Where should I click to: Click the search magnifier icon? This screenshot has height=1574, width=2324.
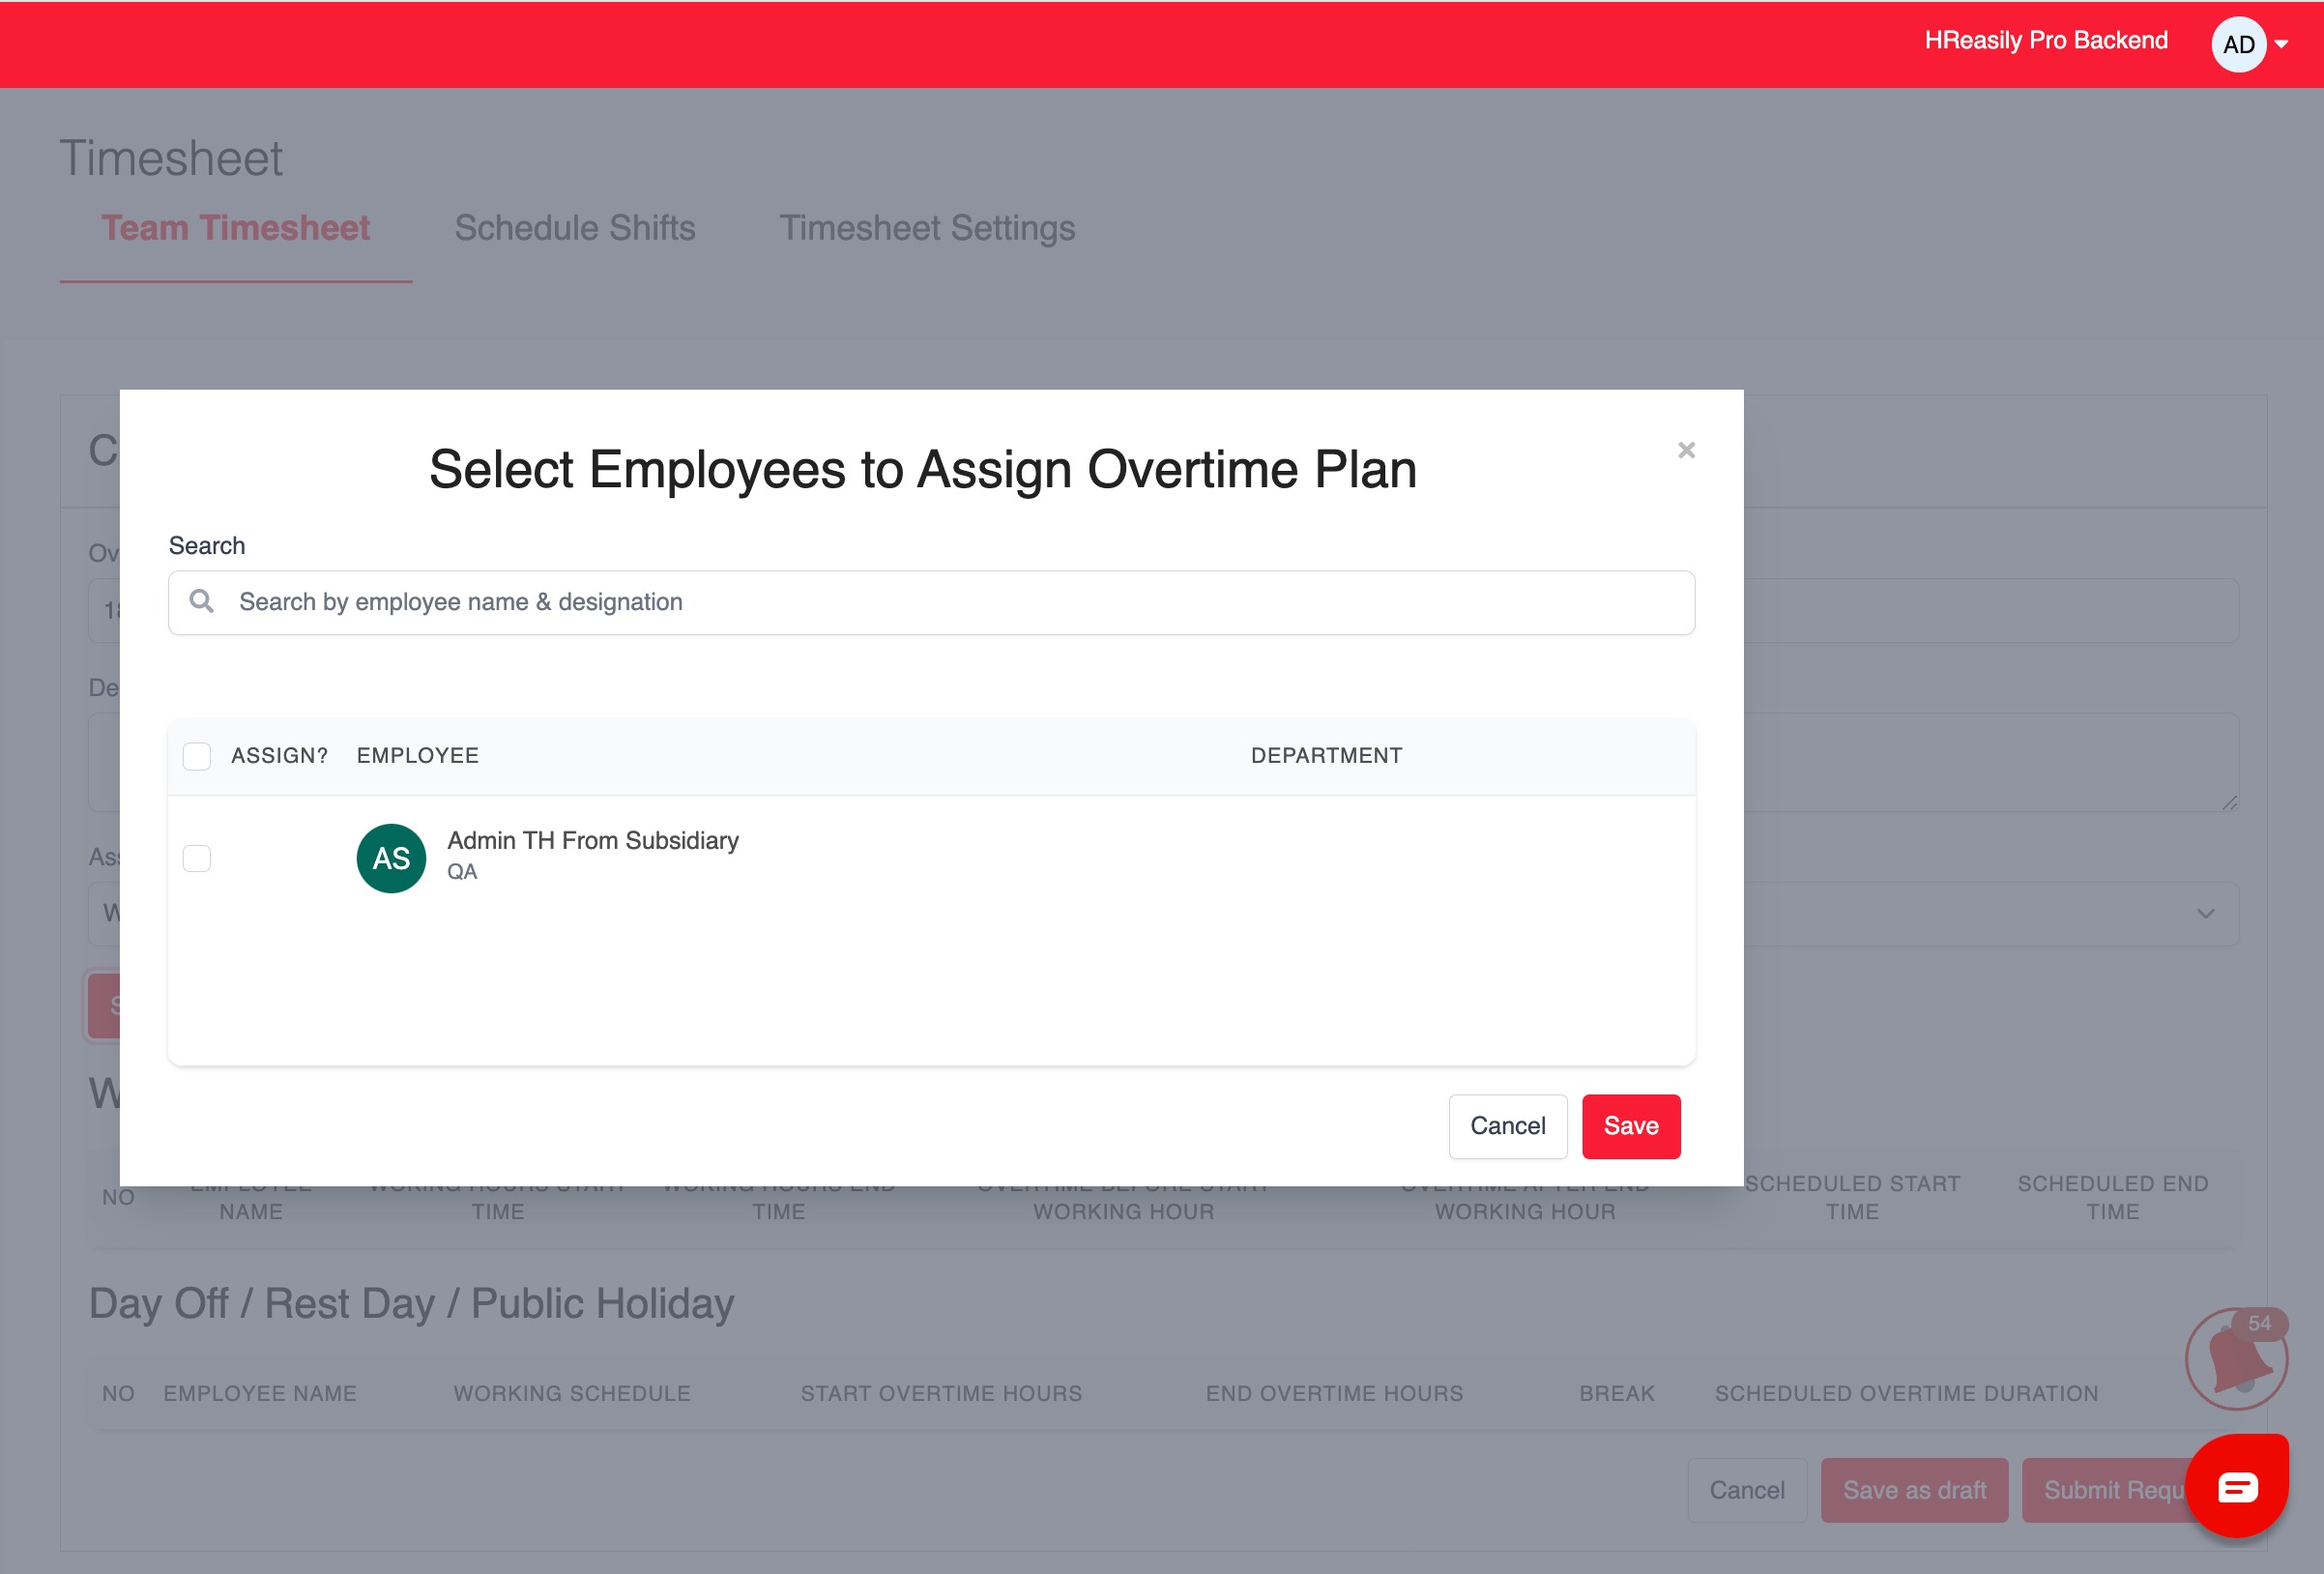pyautogui.click(x=202, y=601)
